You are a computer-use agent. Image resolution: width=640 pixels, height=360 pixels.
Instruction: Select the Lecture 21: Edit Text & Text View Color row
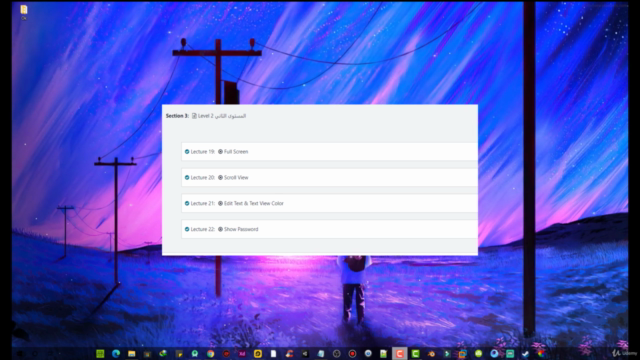pyautogui.click(x=329, y=203)
